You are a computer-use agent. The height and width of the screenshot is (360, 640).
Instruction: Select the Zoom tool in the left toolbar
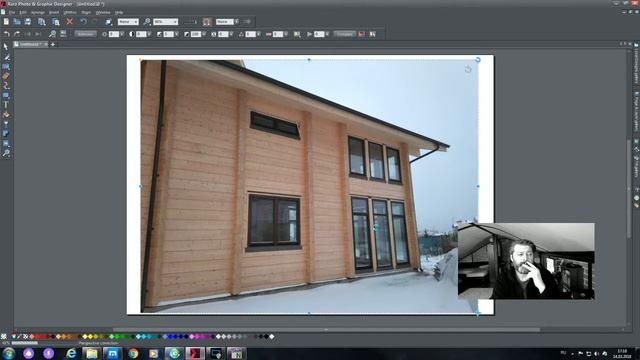point(6,153)
